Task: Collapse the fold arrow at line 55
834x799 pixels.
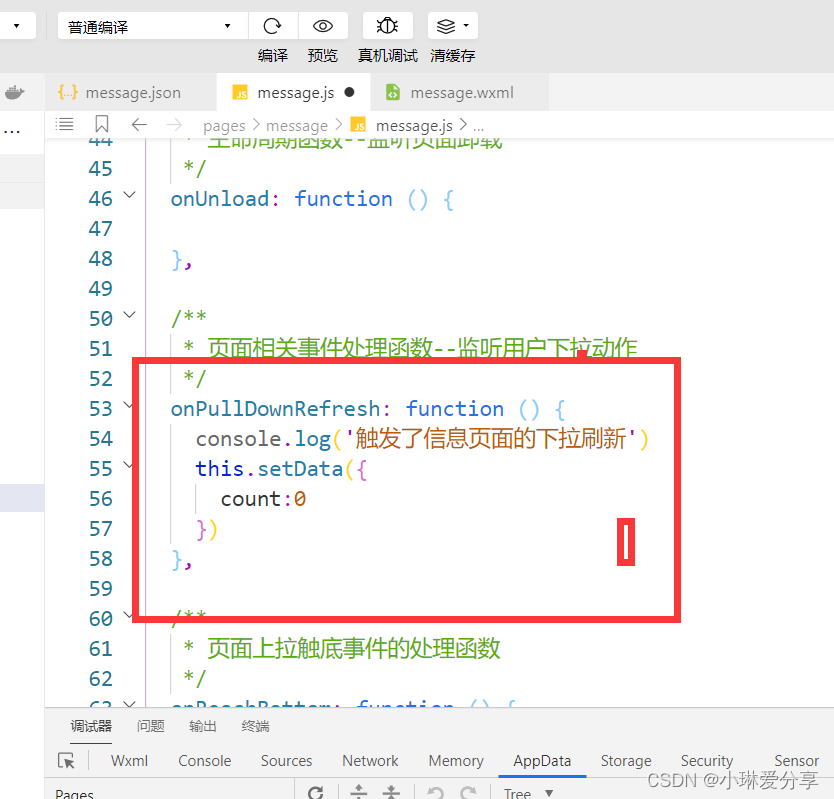Action: pos(128,465)
